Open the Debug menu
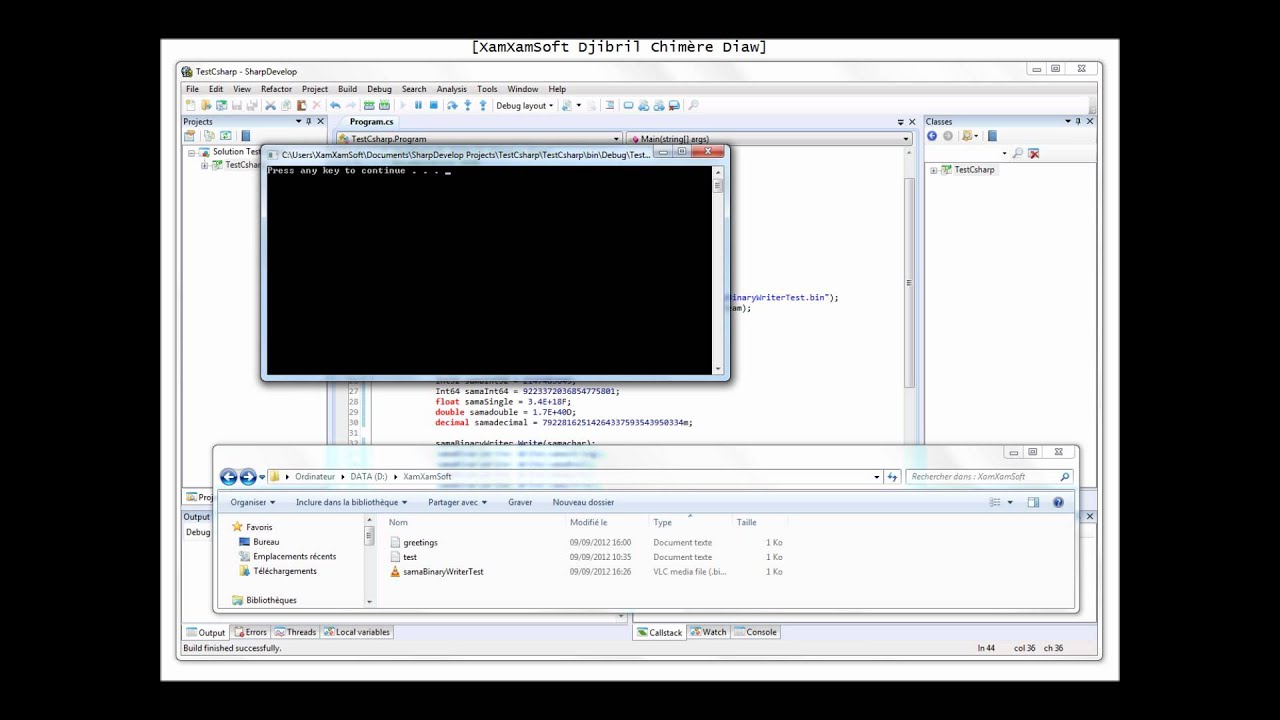Image resolution: width=1280 pixels, height=720 pixels. [379, 89]
